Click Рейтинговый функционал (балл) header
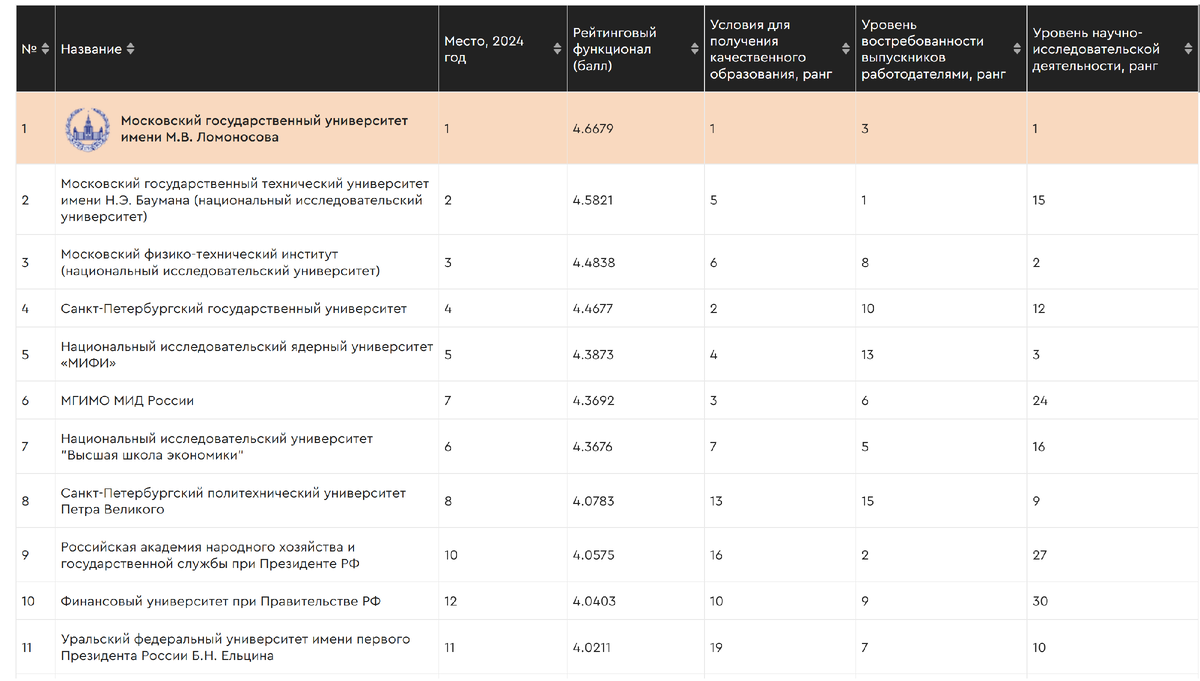 [x=615, y=49]
